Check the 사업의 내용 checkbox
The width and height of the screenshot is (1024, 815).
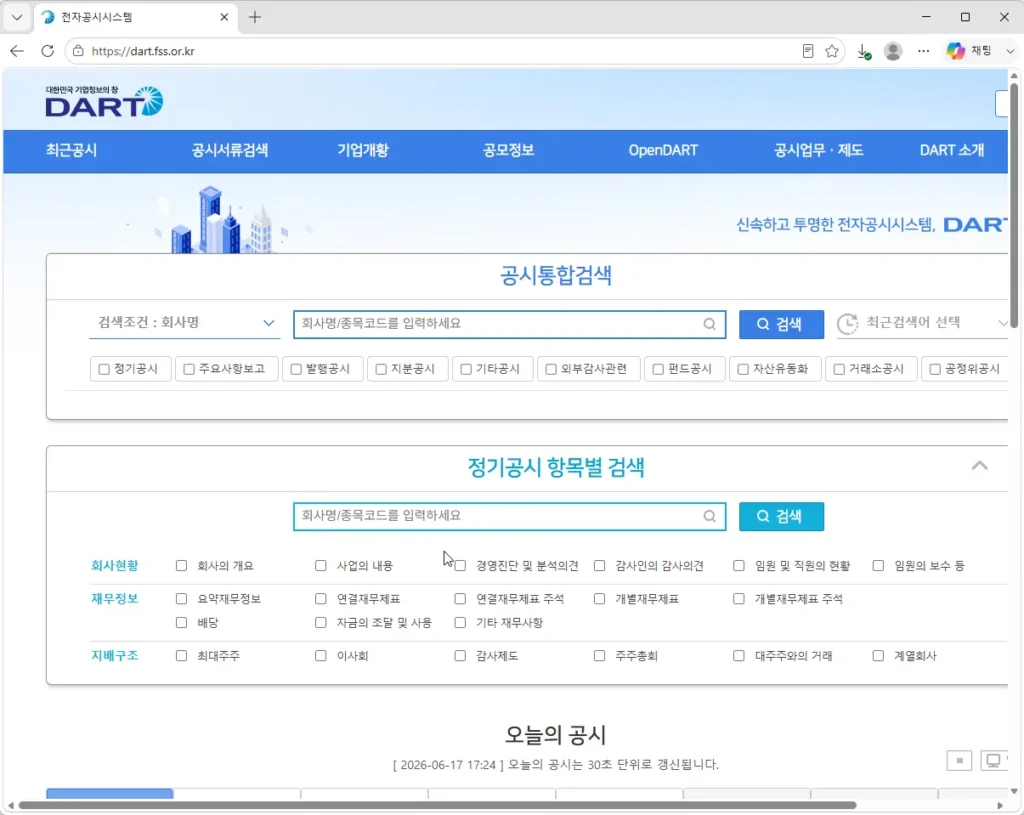[321, 566]
